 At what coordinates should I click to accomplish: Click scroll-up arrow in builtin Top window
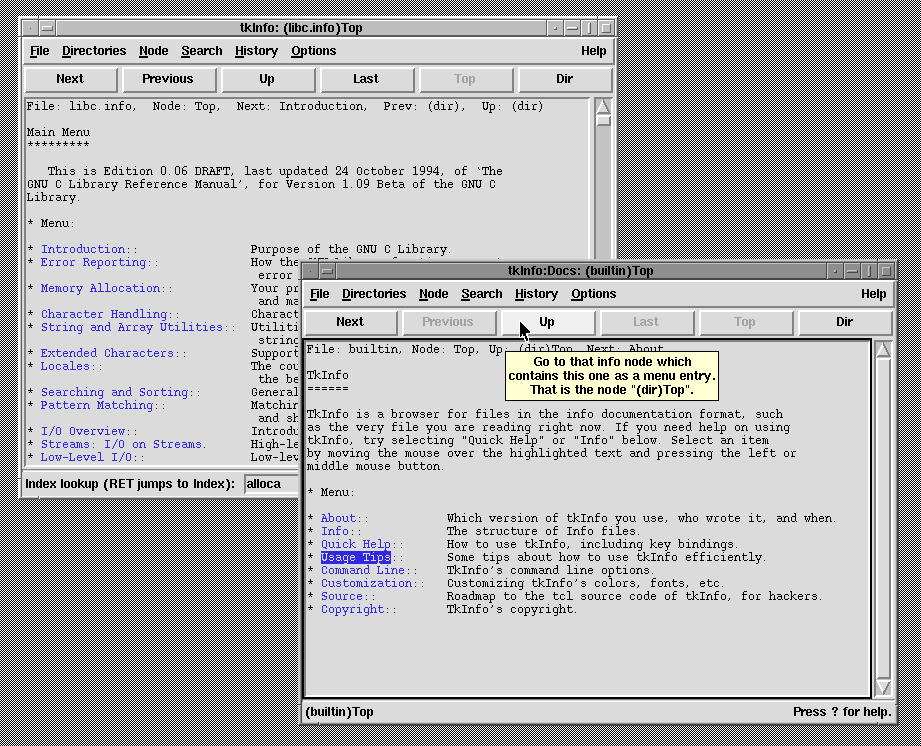pyautogui.click(x=883, y=350)
